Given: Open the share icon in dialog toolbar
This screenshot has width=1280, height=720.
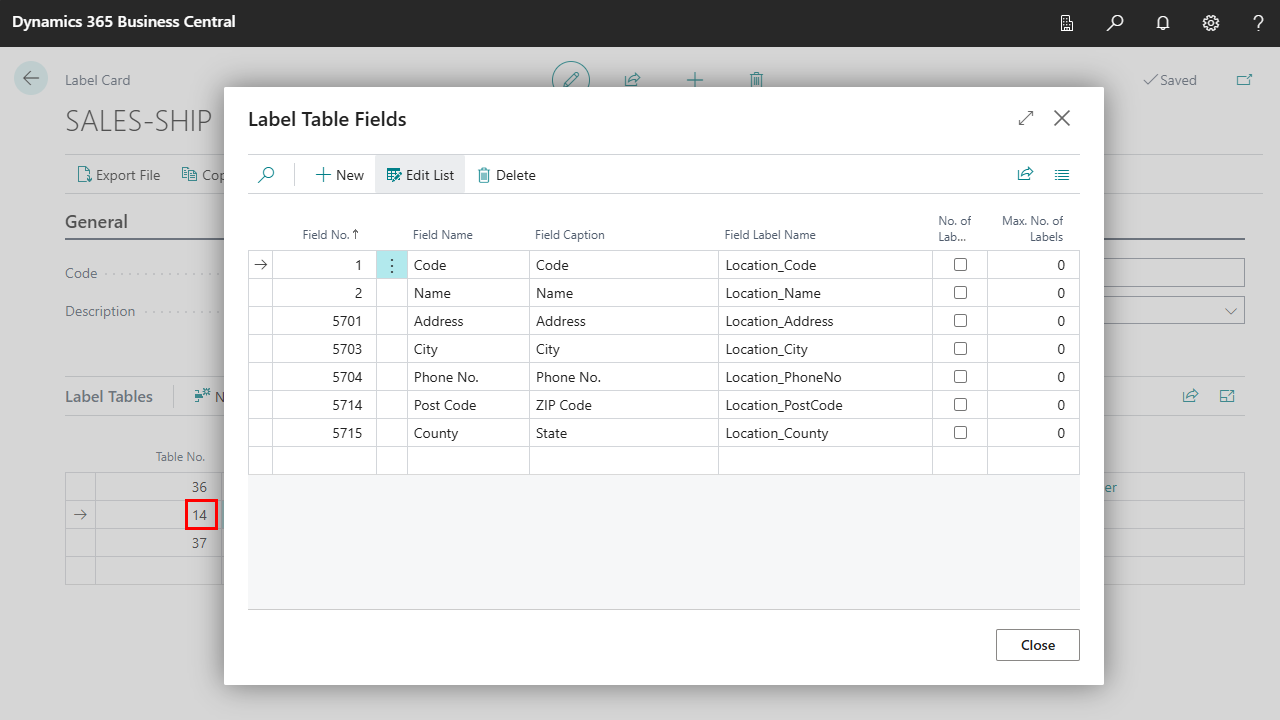Looking at the screenshot, I should tap(1025, 175).
